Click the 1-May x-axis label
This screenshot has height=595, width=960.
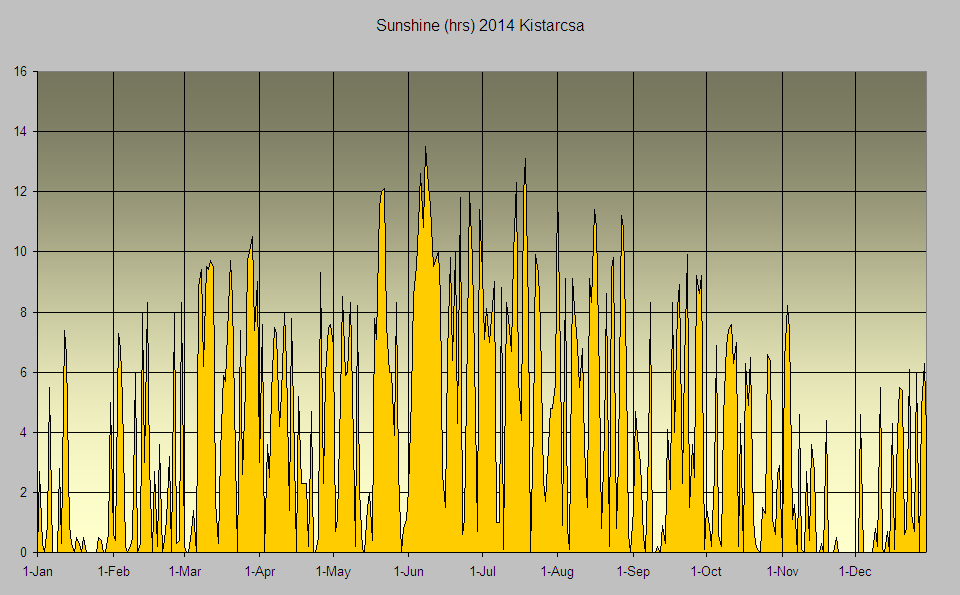point(333,572)
